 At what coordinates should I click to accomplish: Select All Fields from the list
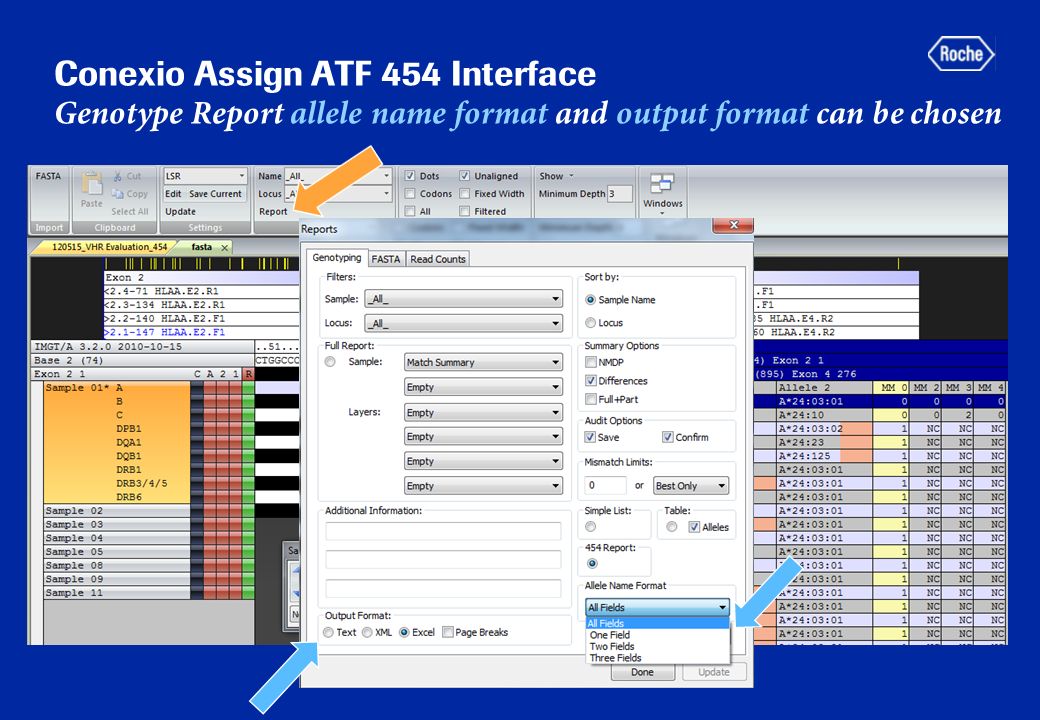point(657,623)
